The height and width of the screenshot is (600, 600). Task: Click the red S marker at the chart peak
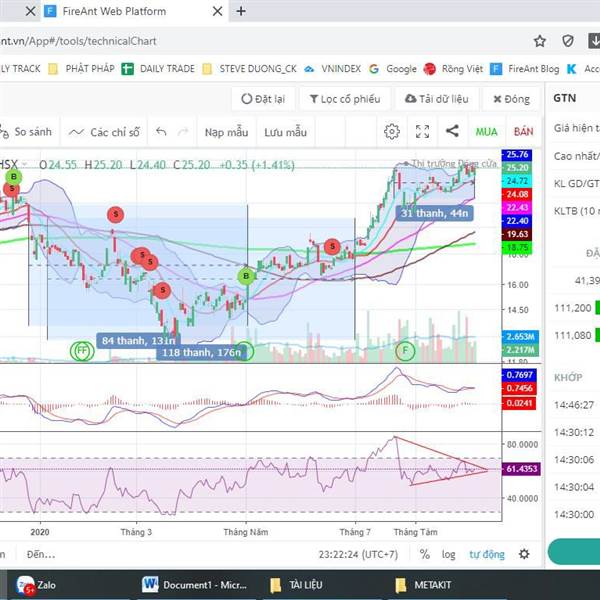click(116, 214)
